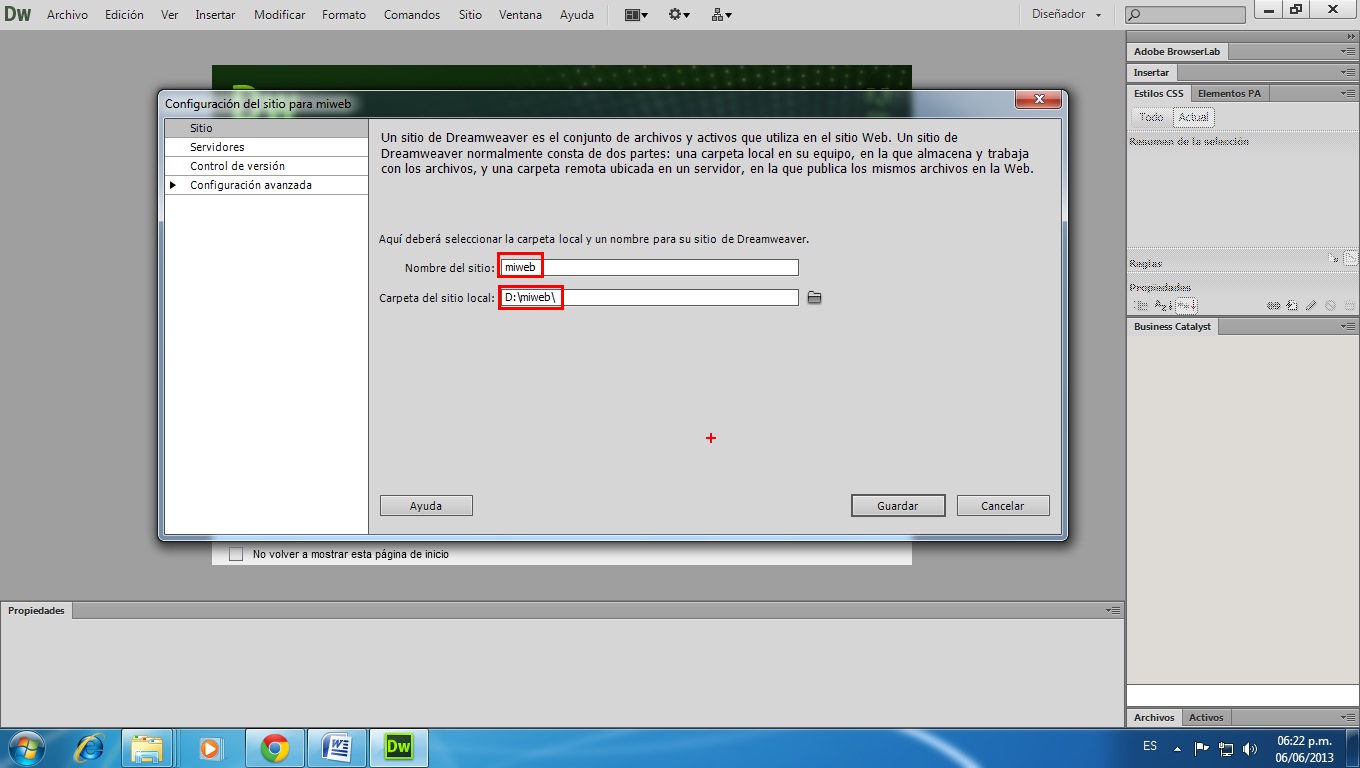The image size is (1360, 768).
Task: Check No volver a mostrar esta página de inicio
Action: click(x=236, y=553)
